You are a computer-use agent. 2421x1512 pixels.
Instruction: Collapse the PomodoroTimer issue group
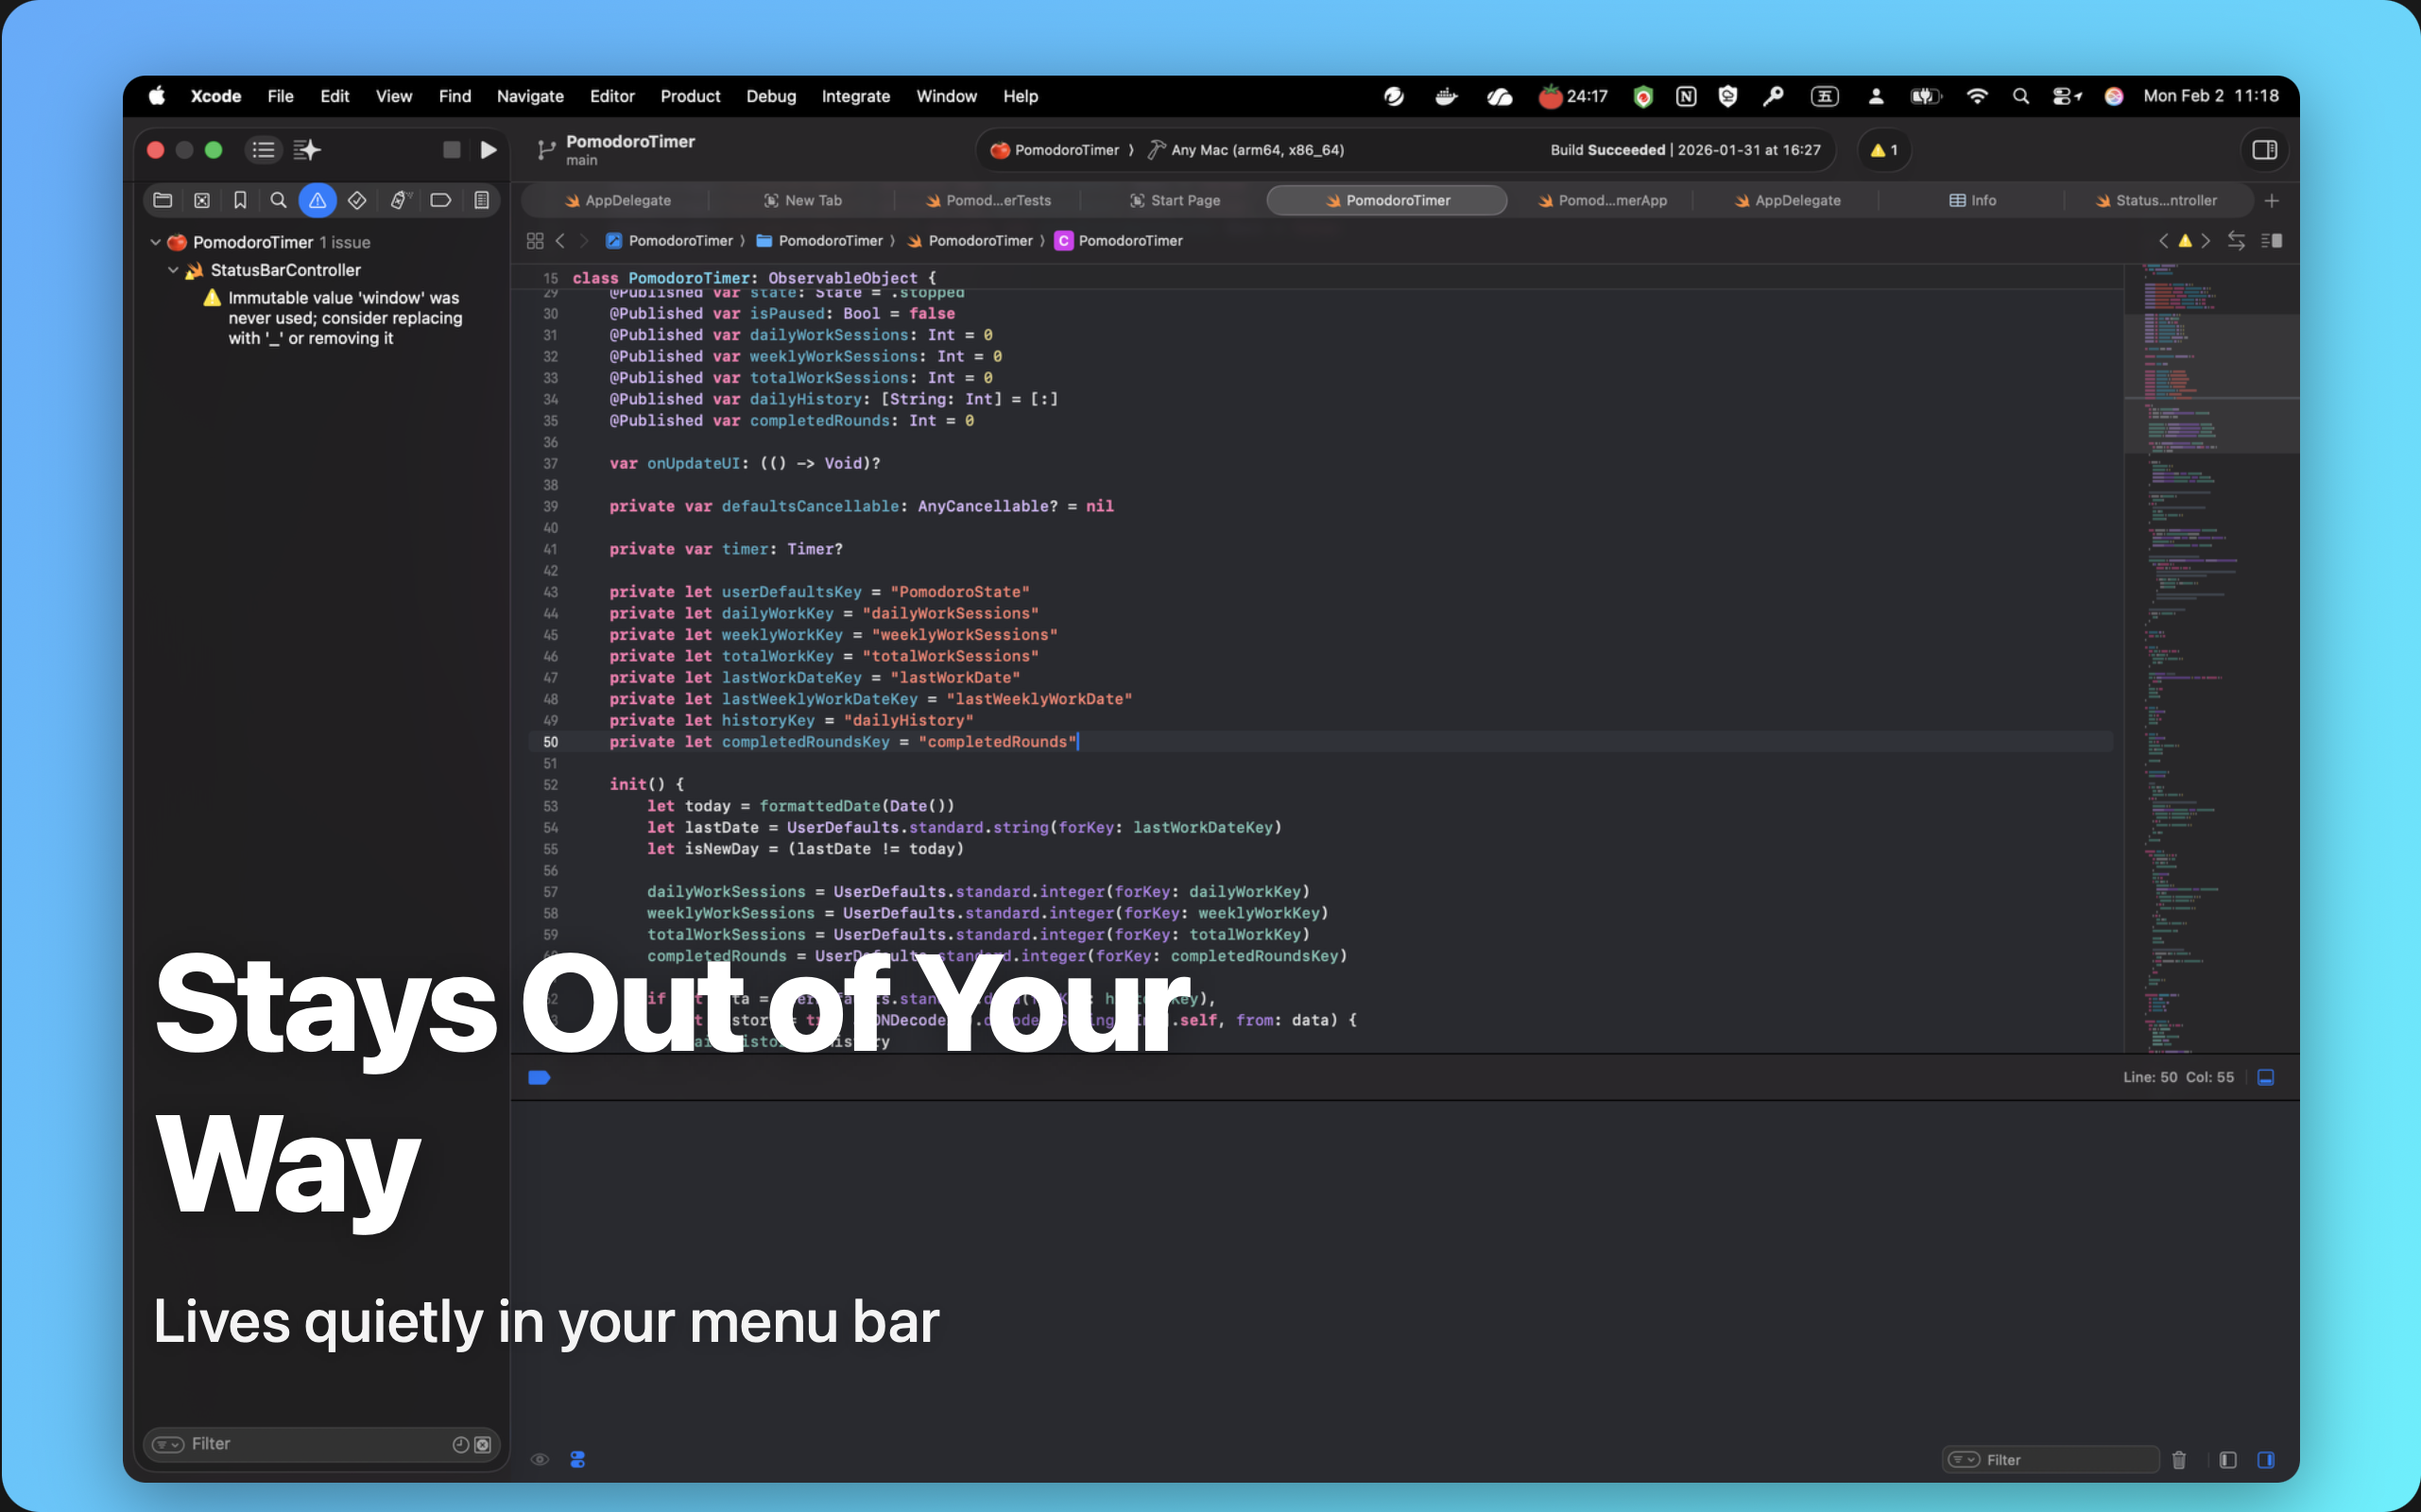[155, 242]
